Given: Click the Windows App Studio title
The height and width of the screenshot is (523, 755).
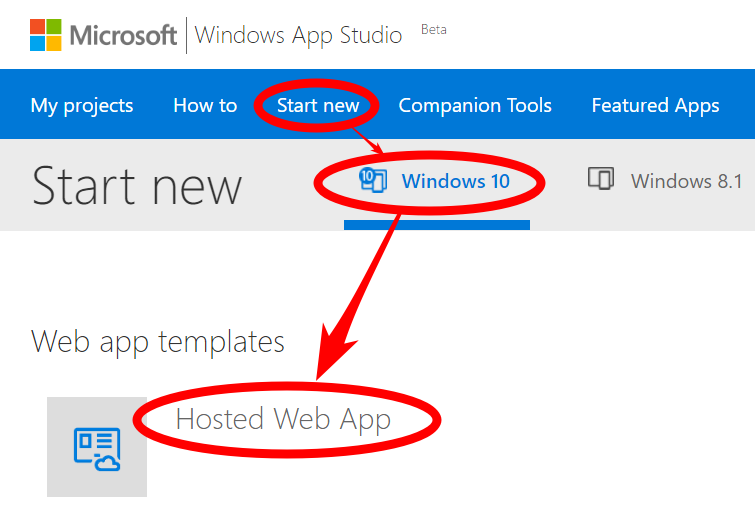Looking at the screenshot, I should [x=298, y=36].
